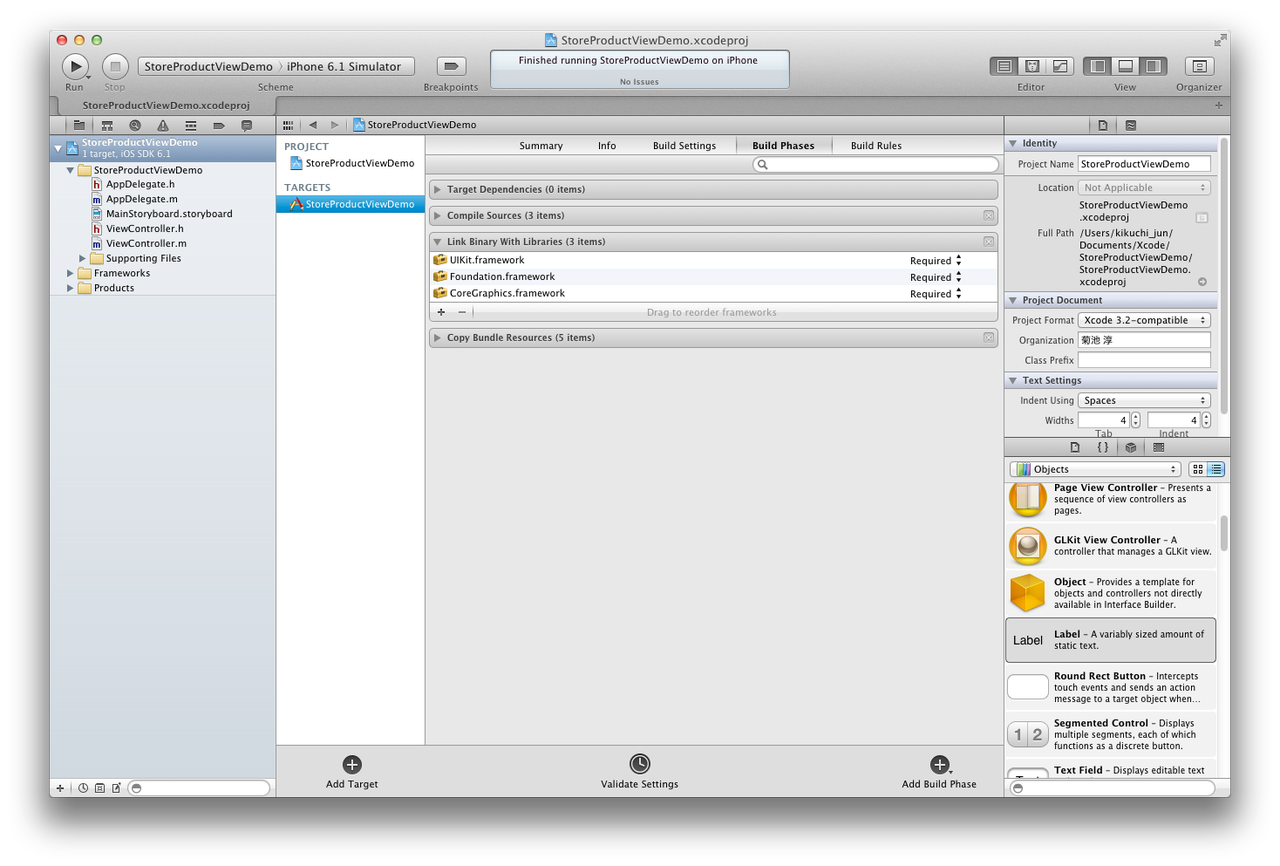Open the Project Format dropdown
Screen dimensions: 1280x866
1144,320
